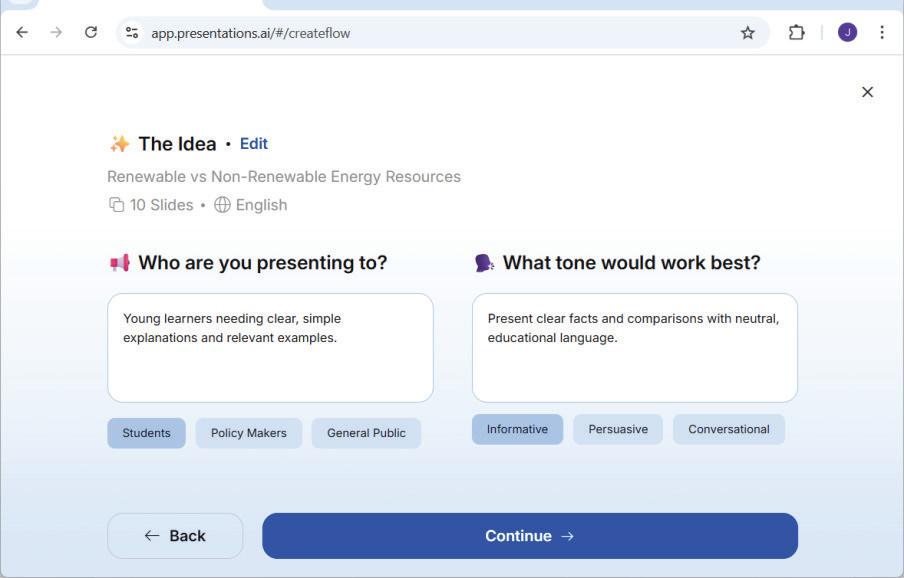
Task: Reload the page with the refresh icon
Action: click(x=91, y=33)
